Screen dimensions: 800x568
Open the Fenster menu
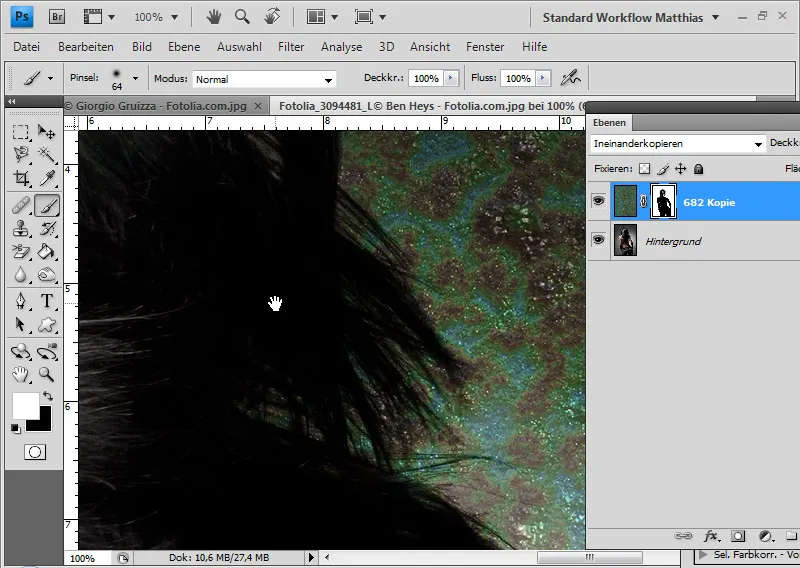(x=485, y=47)
